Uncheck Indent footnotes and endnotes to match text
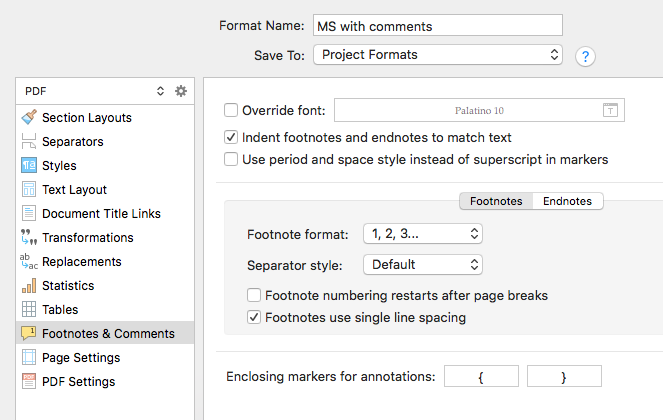The image size is (663, 420). (x=231, y=137)
